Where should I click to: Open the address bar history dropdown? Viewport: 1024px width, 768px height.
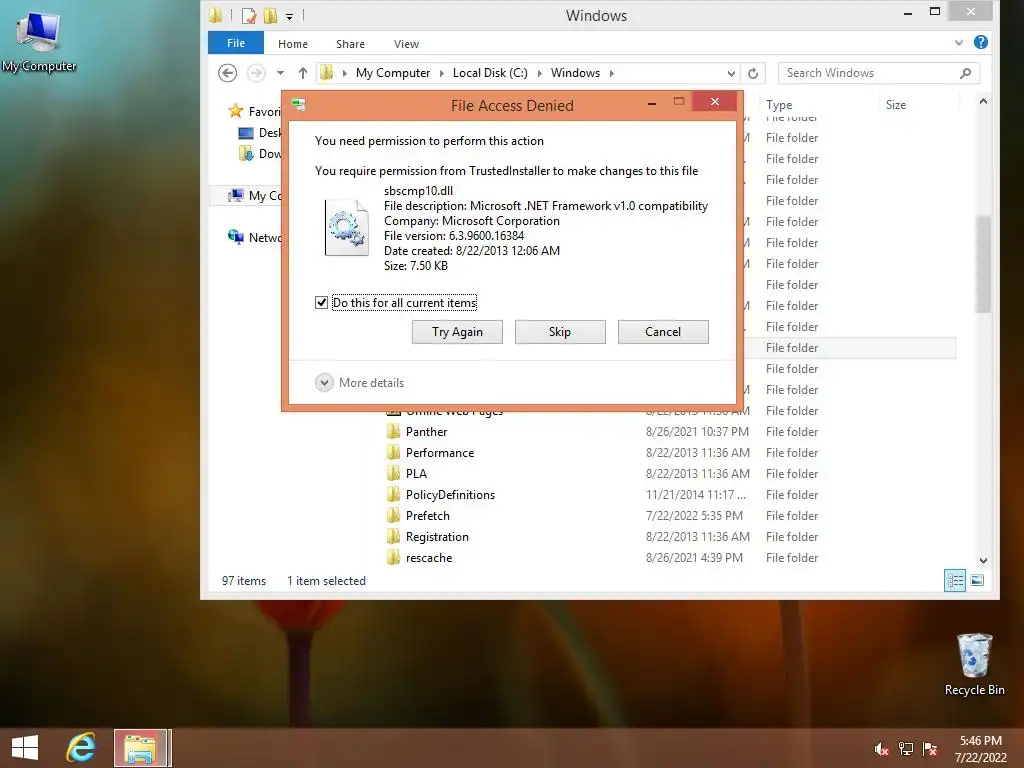point(731,73)
